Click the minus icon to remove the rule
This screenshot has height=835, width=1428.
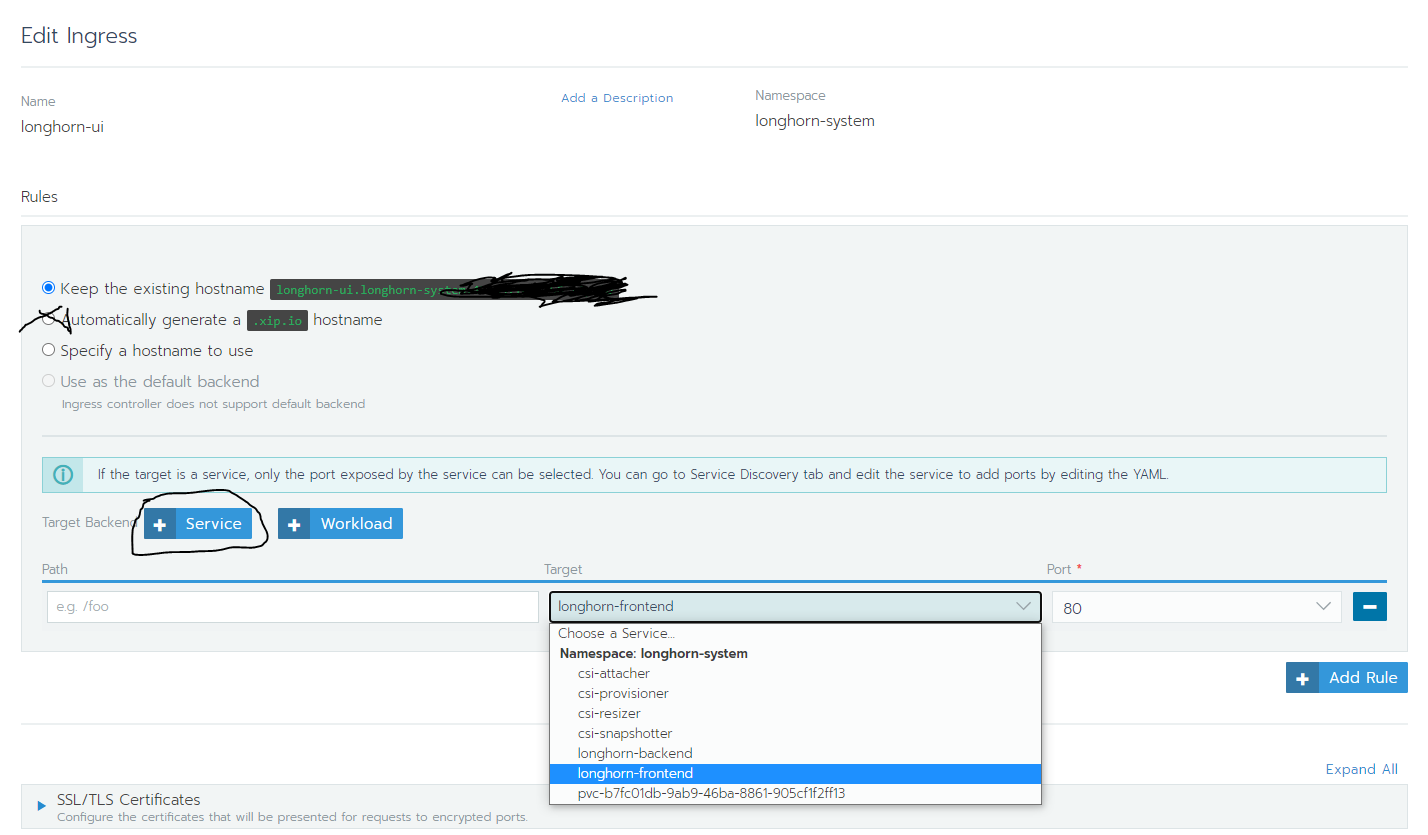pos(1369,606)
